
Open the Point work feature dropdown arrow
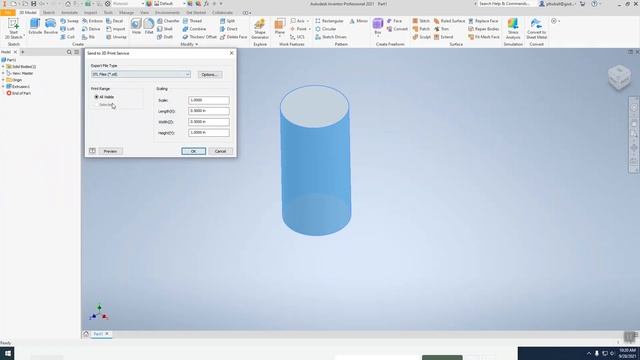click(x=309, y=29)
